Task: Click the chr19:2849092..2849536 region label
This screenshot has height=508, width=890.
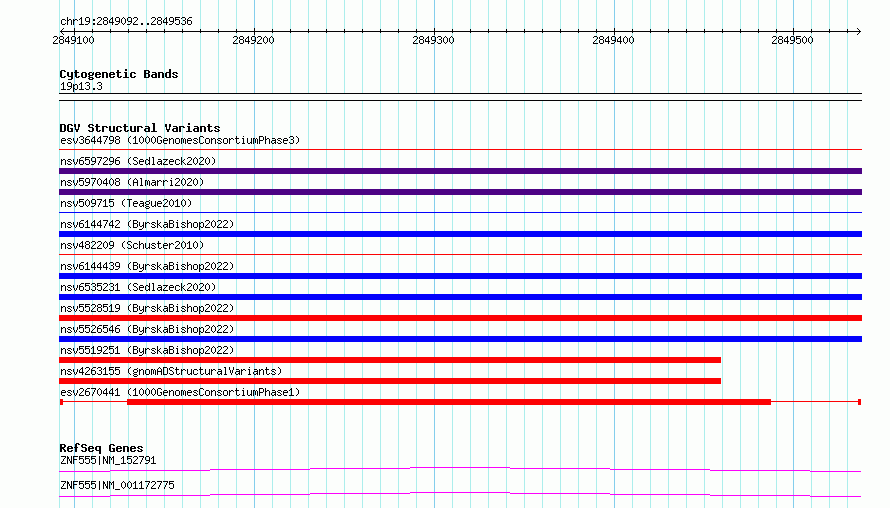Action: (x=126, y=22)
